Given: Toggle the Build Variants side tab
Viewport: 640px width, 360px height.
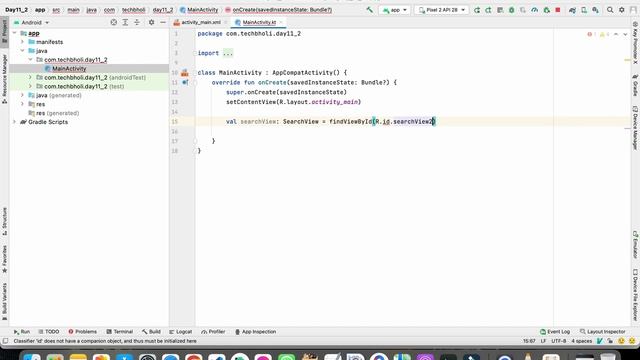Looking at the screenshot, I should (x=4, y=302).
